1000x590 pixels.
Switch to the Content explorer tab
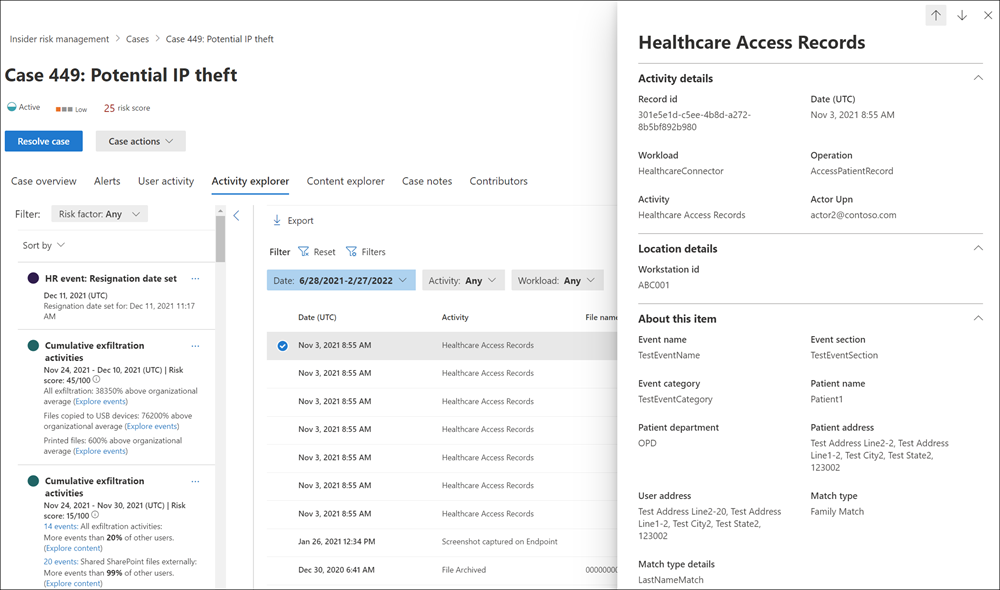345,181
